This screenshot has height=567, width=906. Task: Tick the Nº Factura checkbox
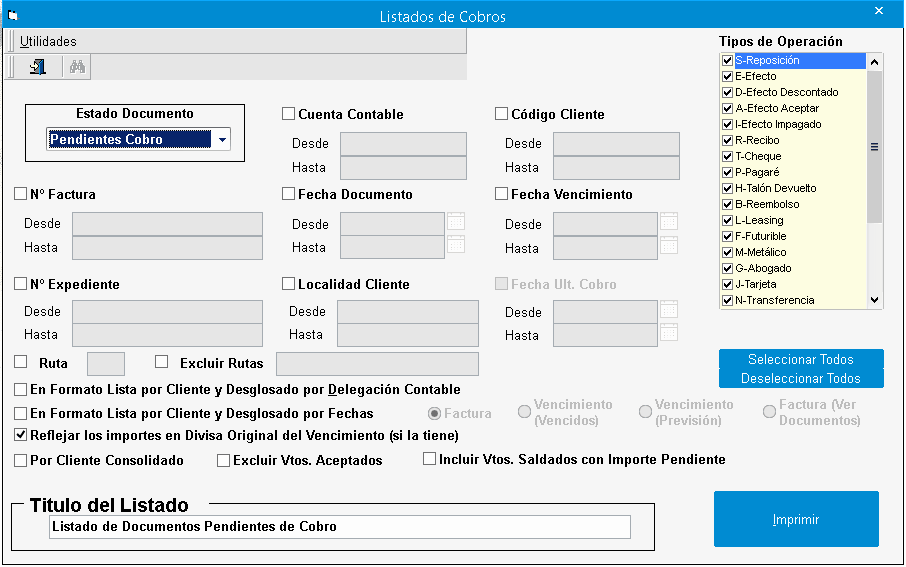click(x=21, y=194)
